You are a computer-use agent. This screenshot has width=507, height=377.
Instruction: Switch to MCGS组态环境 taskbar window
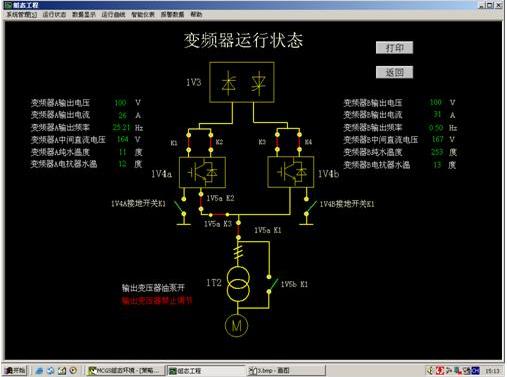[x=124, y=370]
